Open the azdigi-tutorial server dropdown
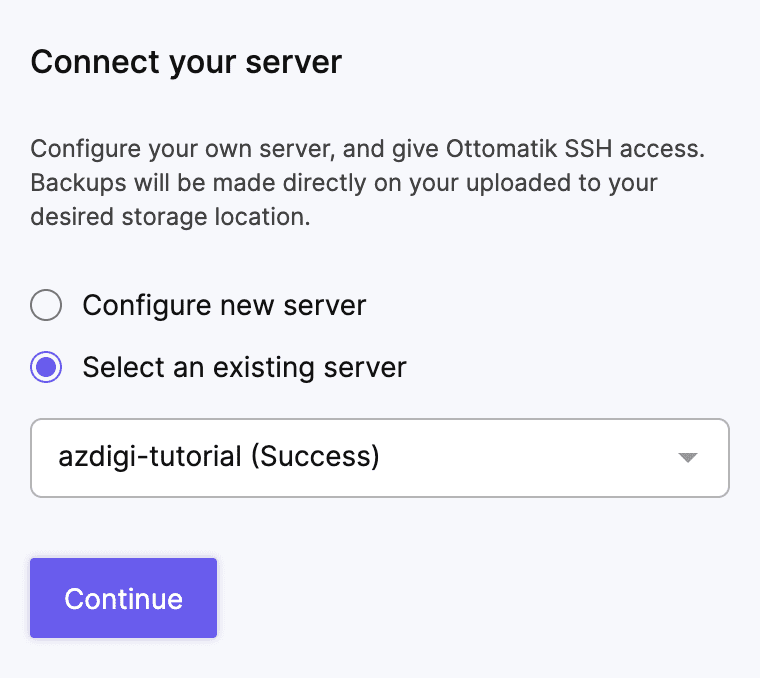This screenshot has height=678, width=760. tap(380, 458)
